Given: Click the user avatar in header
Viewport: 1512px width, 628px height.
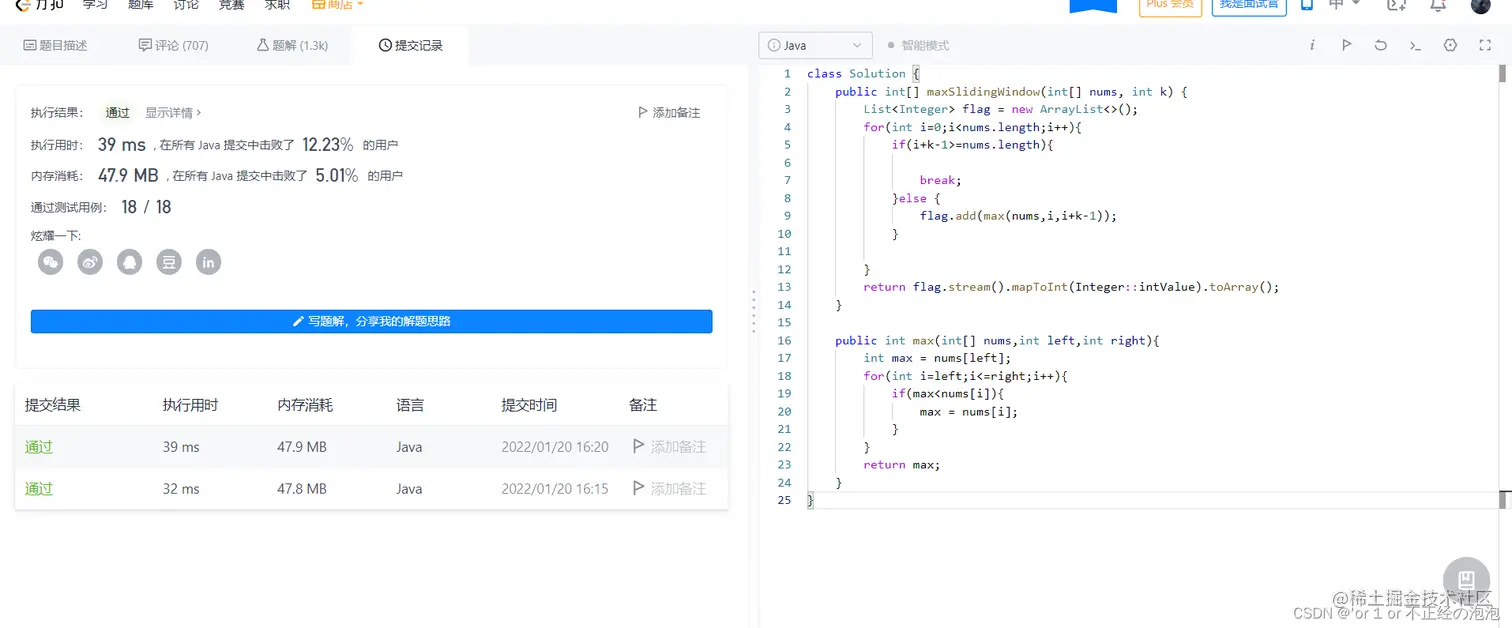Looking at the screenshot, I should click(1481, 5).
